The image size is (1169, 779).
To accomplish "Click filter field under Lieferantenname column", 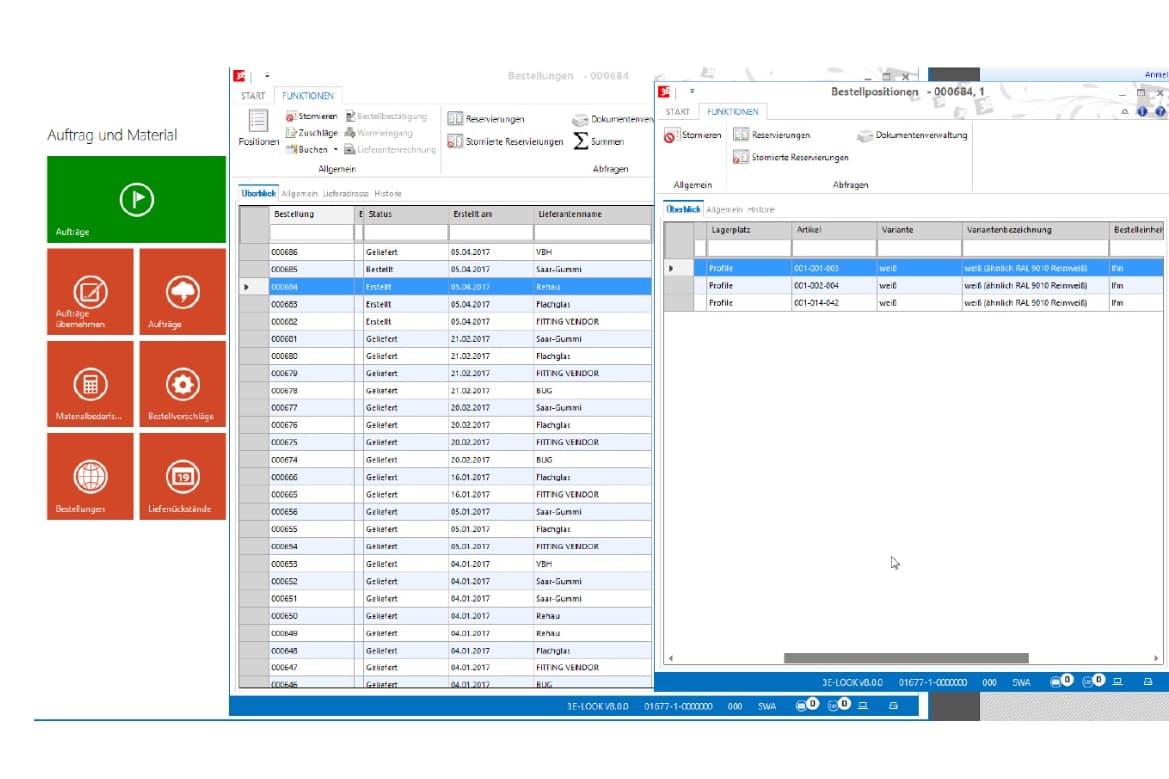I will pos(593,233).
